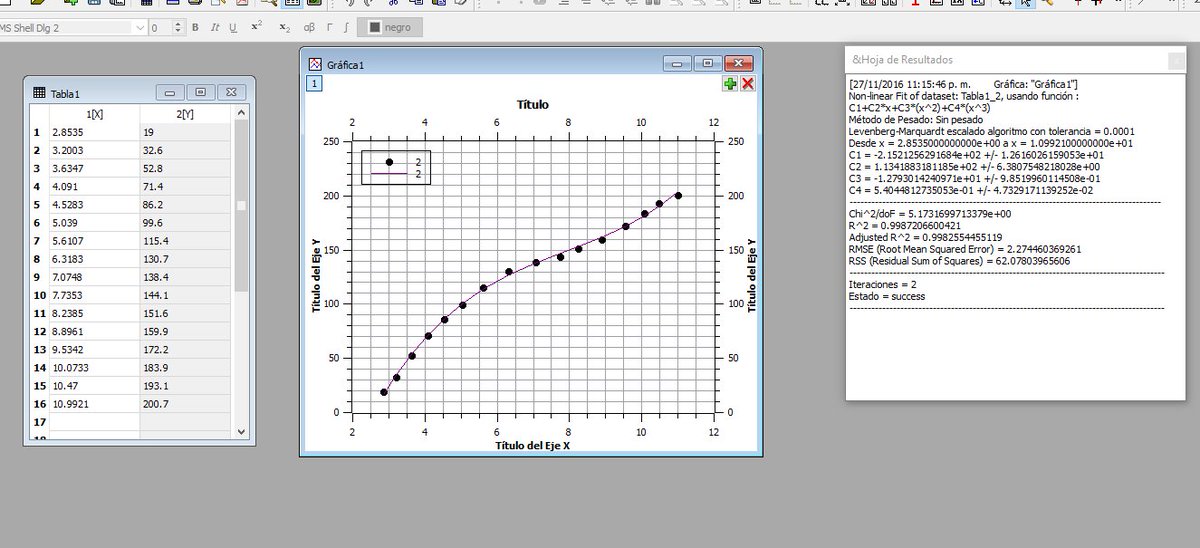Select cell with value 2.8535

pyautogui.click(x=95, y=132)
